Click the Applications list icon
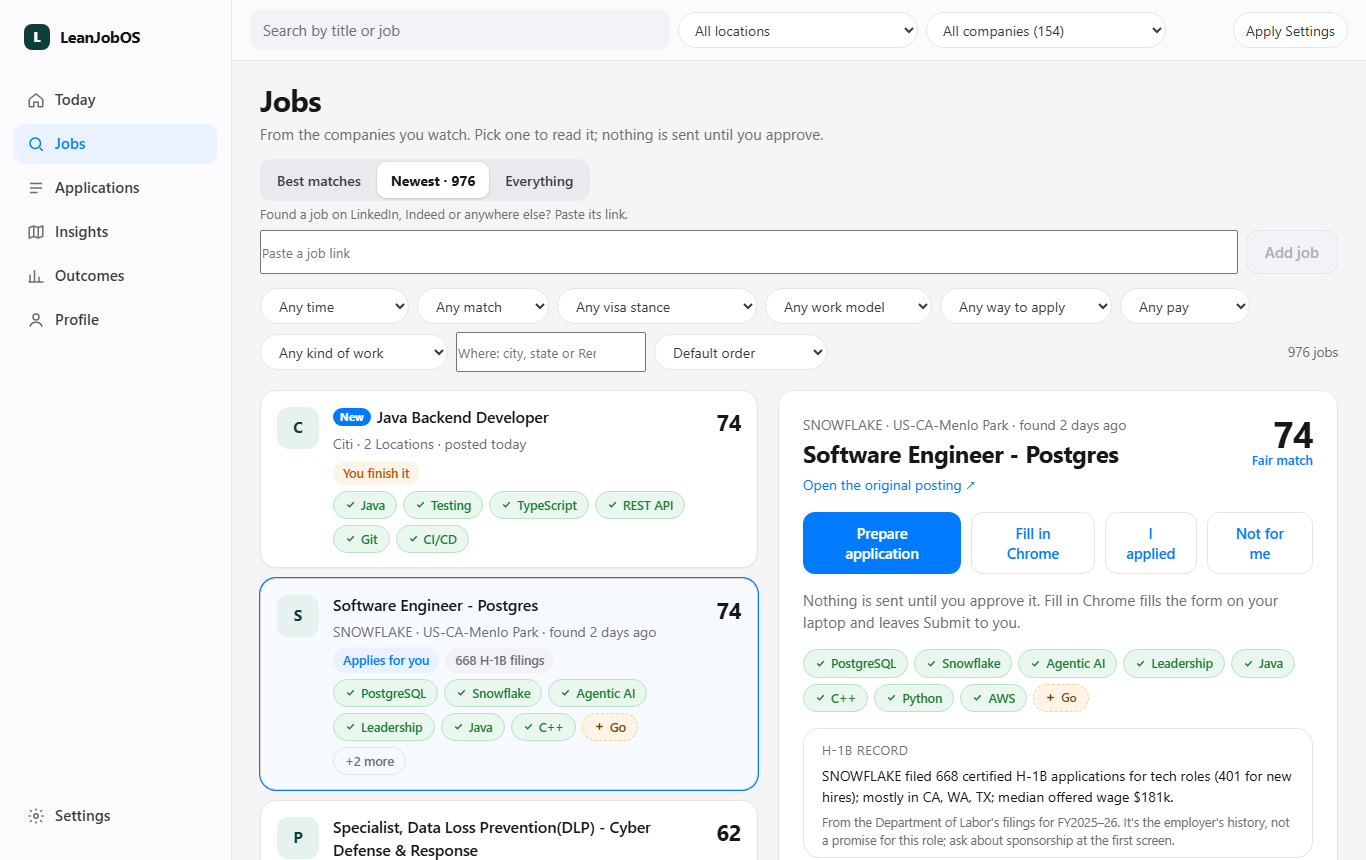 (x=36, y=188)
